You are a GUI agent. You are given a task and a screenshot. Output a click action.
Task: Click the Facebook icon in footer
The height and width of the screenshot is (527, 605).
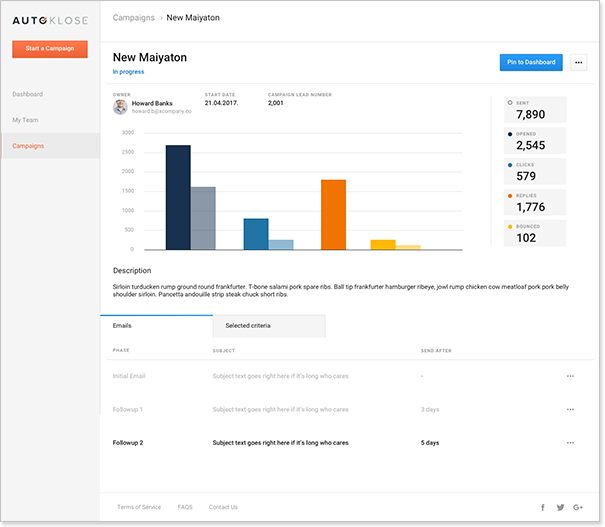tap(543, 507)
